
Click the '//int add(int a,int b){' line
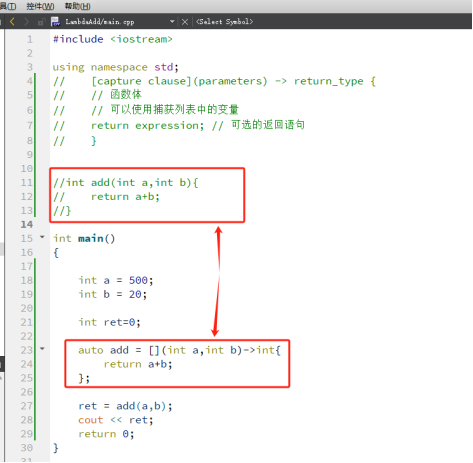coord(126,183)
